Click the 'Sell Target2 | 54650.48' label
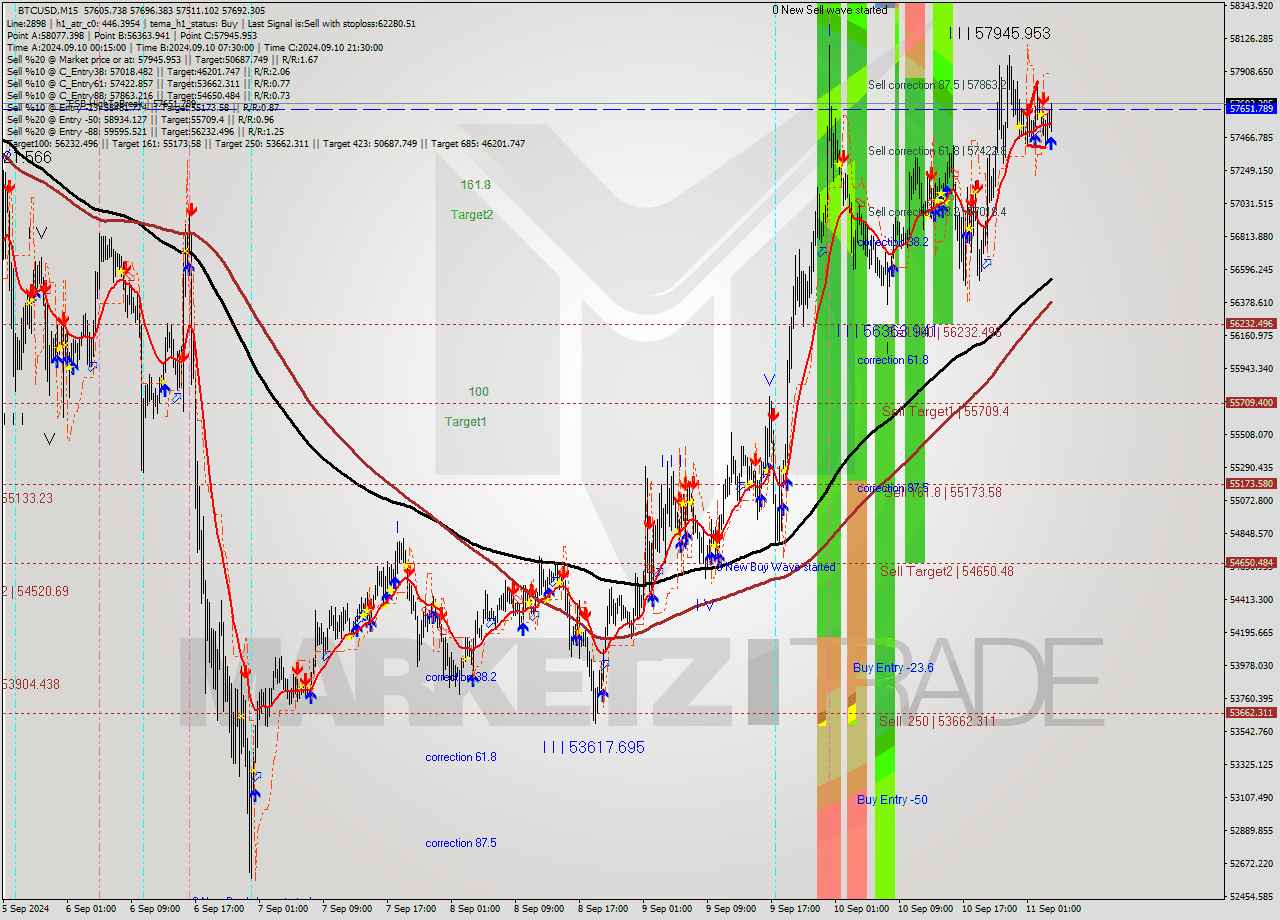This screenshot has width=1280, height=920. coord(946,571)
